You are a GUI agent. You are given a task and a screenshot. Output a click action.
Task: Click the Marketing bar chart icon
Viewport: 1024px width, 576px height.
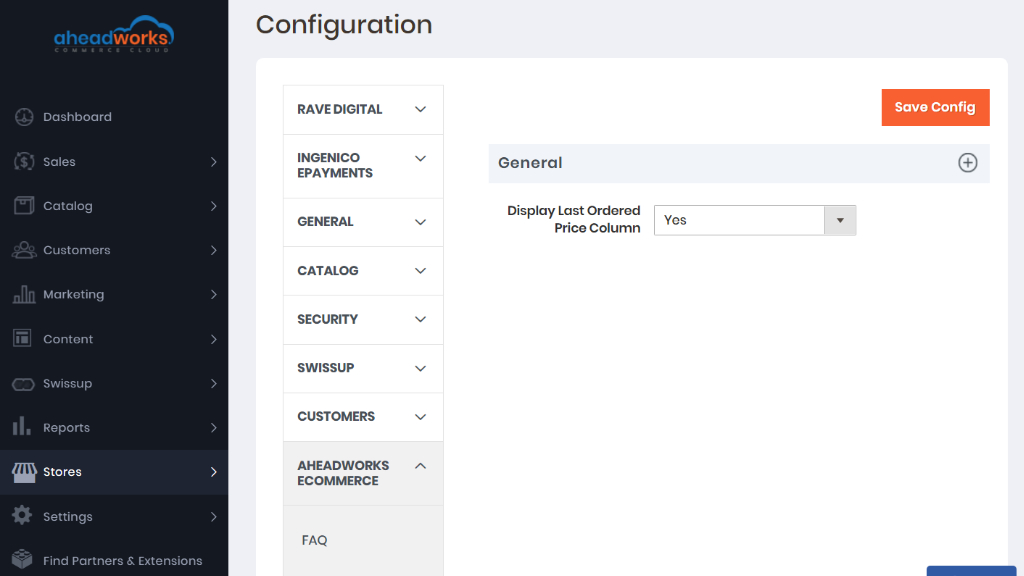tap(24, 295)
